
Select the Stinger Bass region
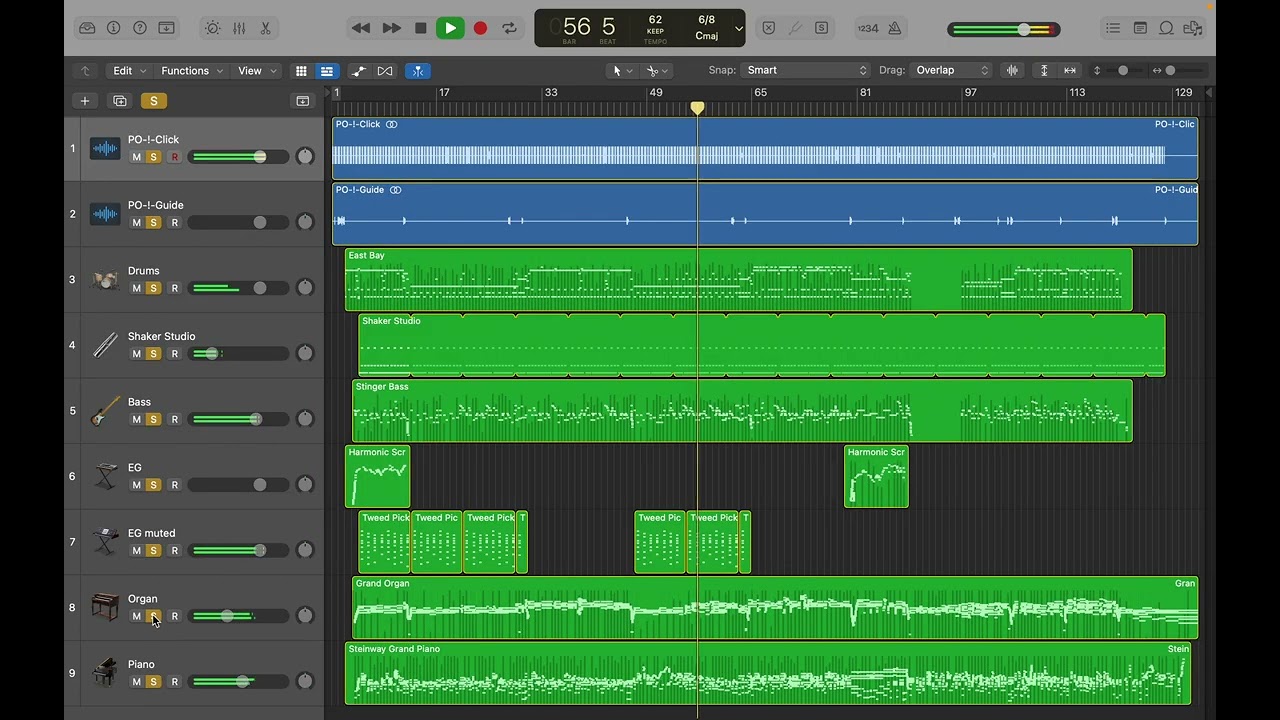click(742, 410)
